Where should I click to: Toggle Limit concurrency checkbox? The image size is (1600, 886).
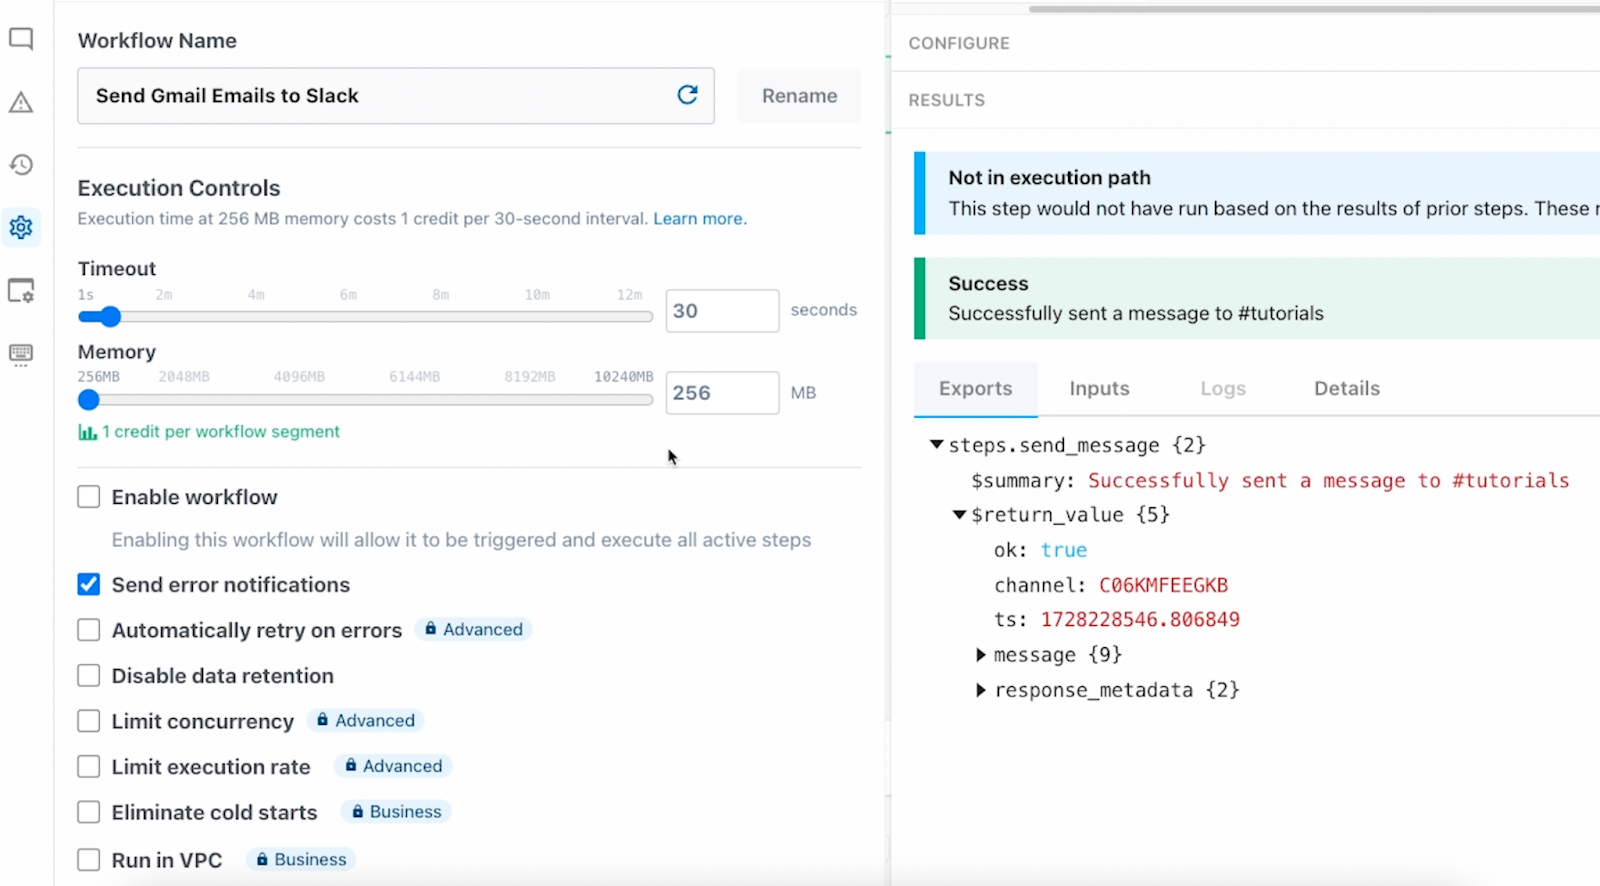[x=89, y=721]
